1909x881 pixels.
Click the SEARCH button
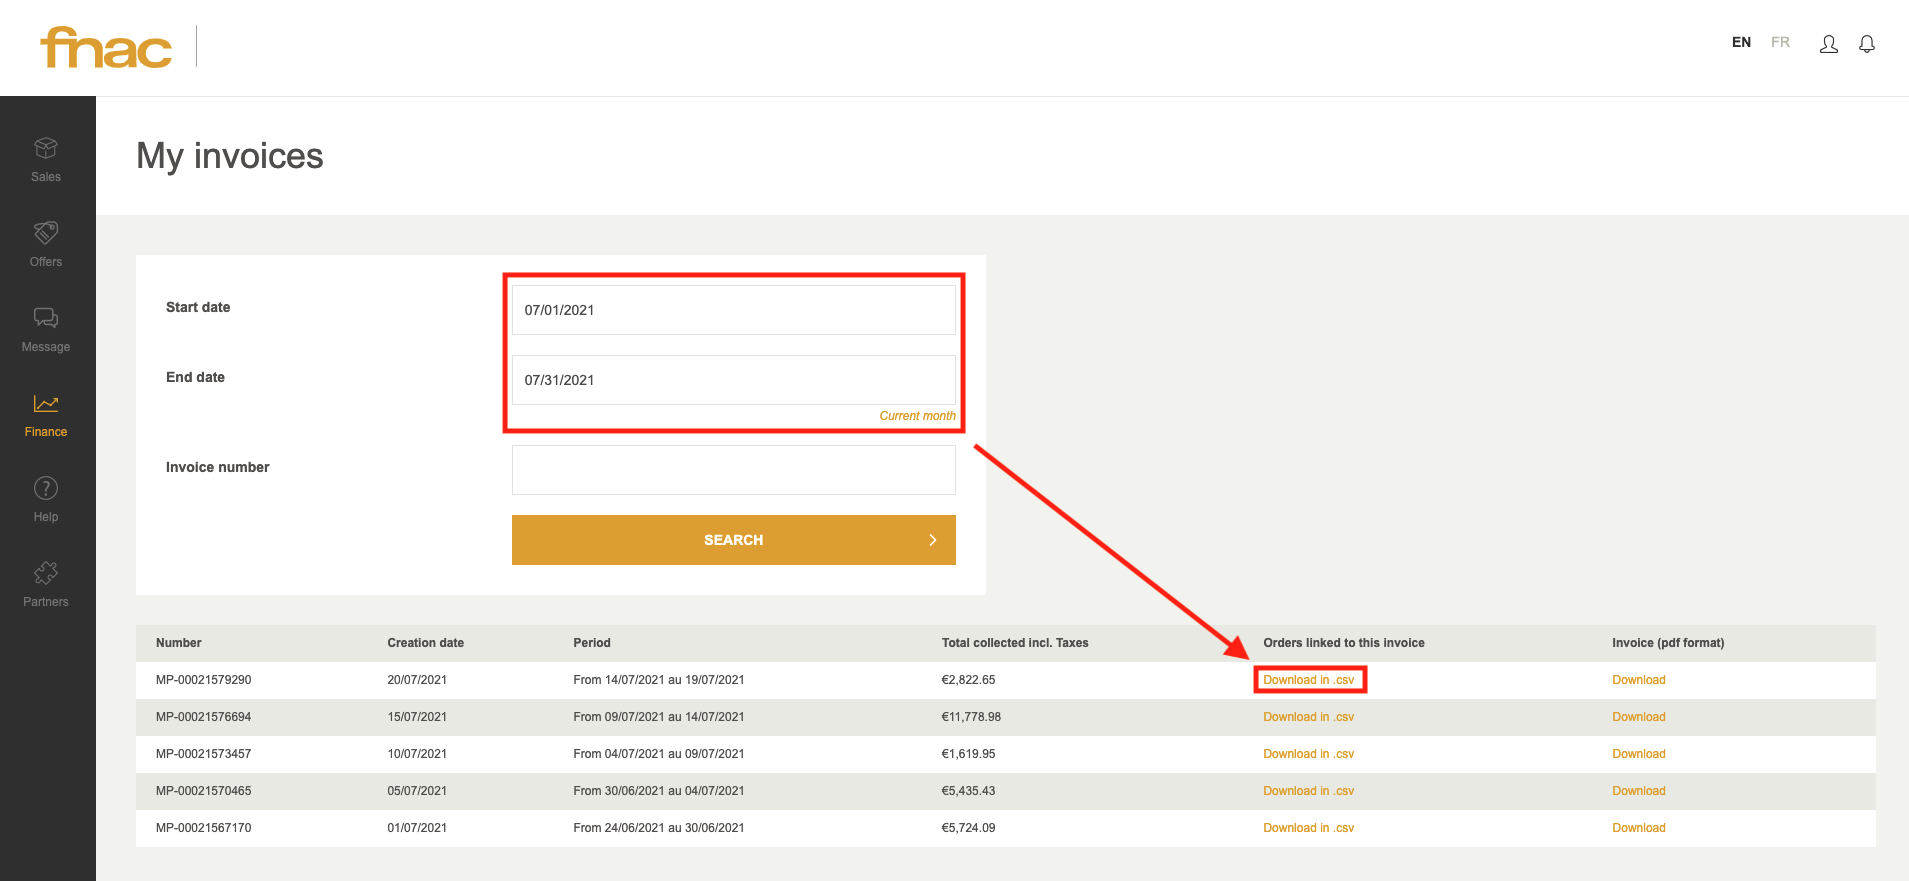[x=734, y=540]
